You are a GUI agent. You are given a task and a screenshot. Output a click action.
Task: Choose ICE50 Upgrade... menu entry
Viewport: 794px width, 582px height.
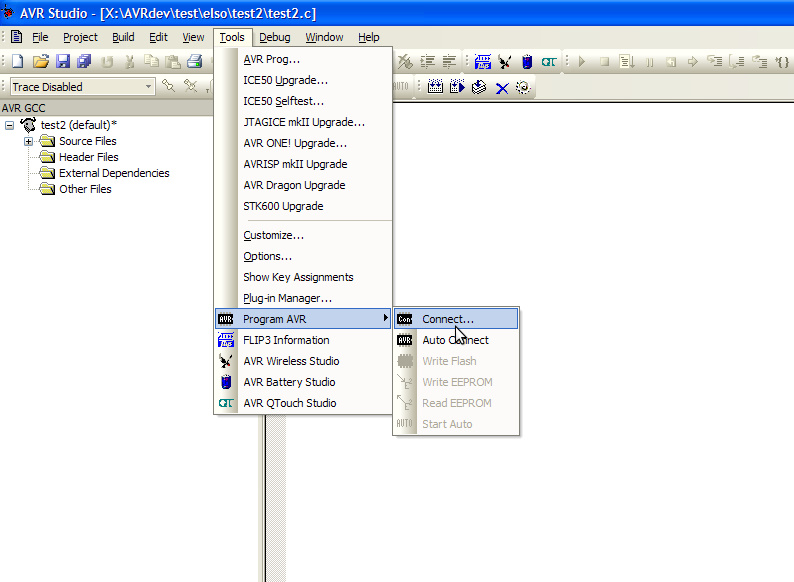pyautogui.click(x=303, y=80)
